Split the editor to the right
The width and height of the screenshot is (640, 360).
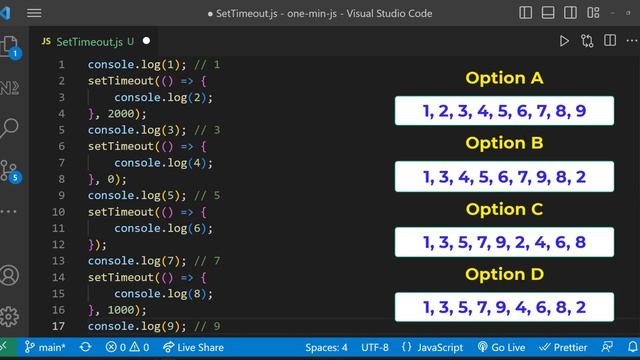tap(610, 40)
